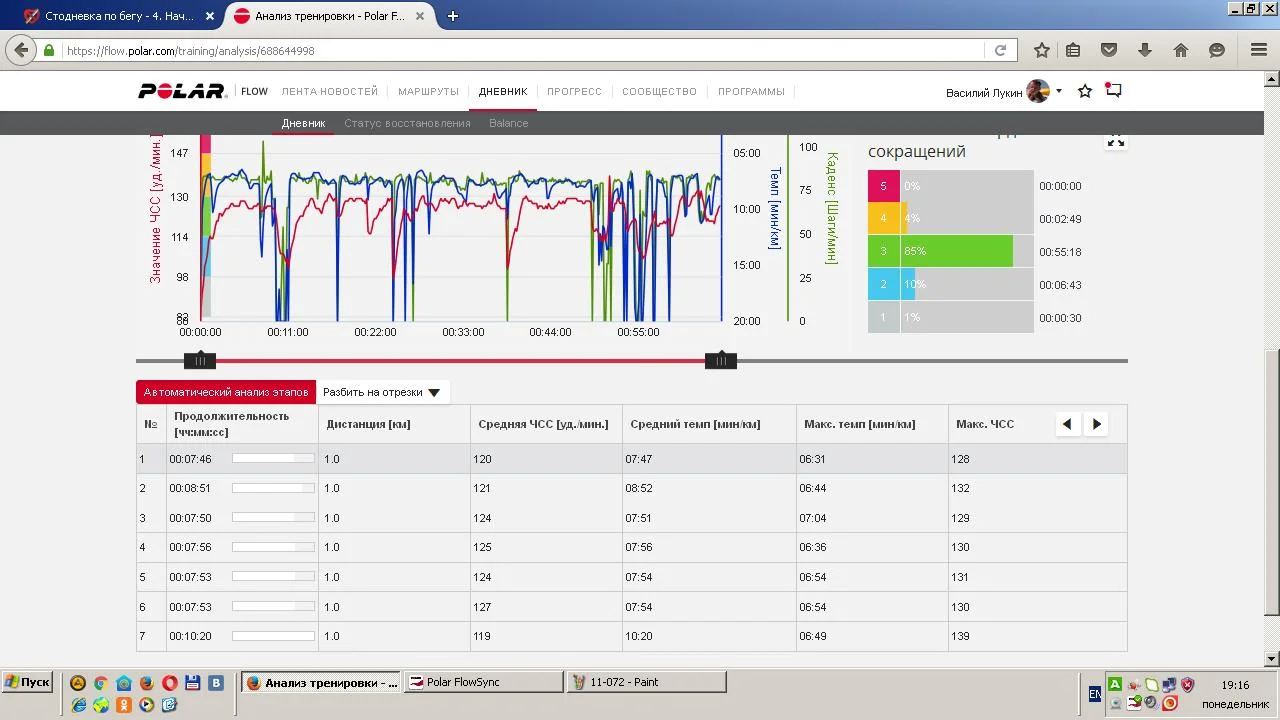This screenshot has height=720, width=1280.
Task: Open Firefox hamburger menu
Action: click(x=1259, y=50)
